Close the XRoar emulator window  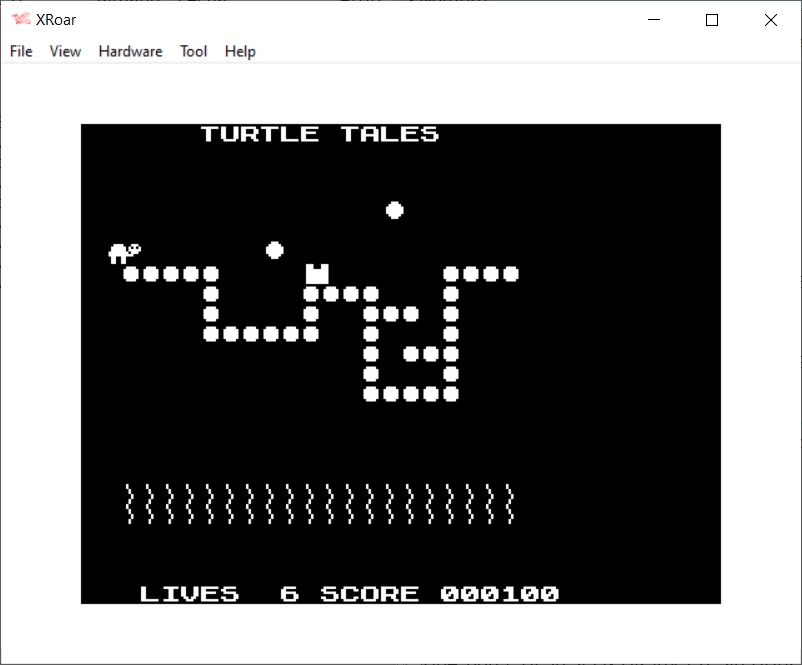[x=770, y=20]
